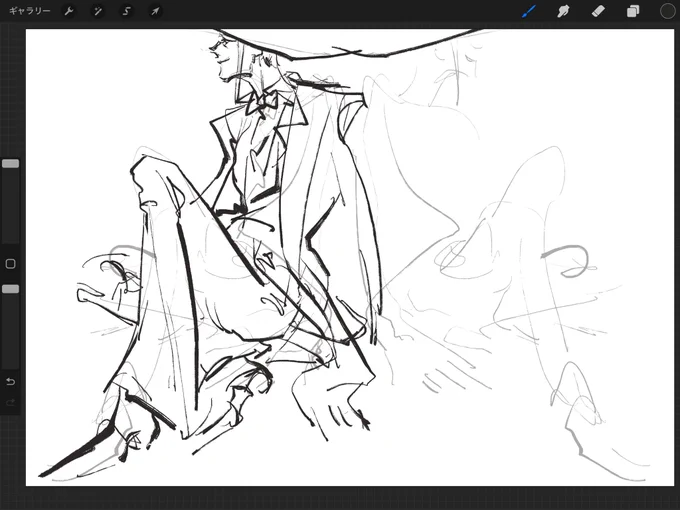Open the black color picker swatch
The width and height of the screenshot is (680, 510).
tap(667, 11)
